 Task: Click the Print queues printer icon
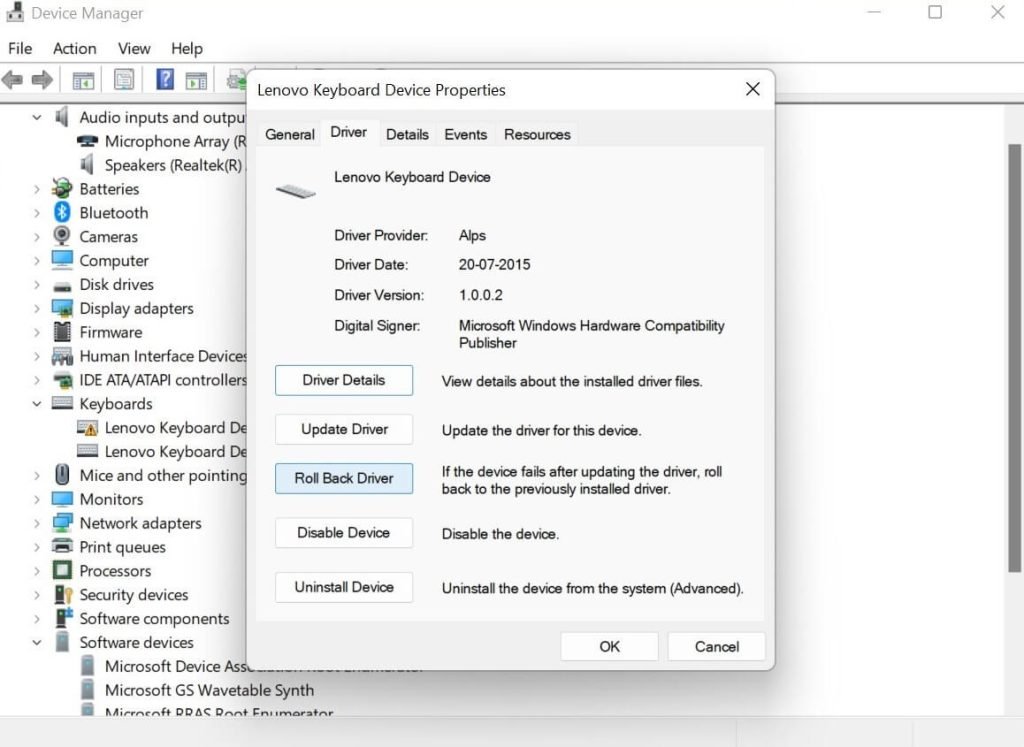tap(62, 547)
